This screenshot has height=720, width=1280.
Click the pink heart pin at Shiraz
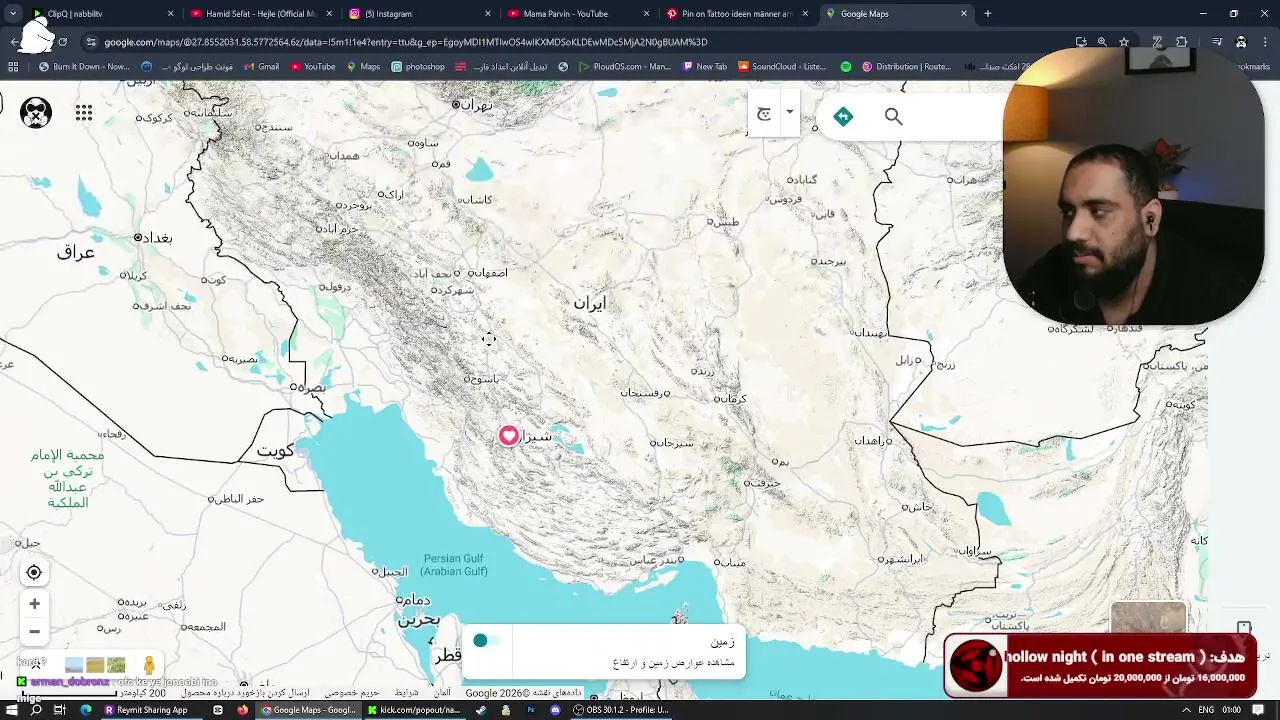coord(509,435)
